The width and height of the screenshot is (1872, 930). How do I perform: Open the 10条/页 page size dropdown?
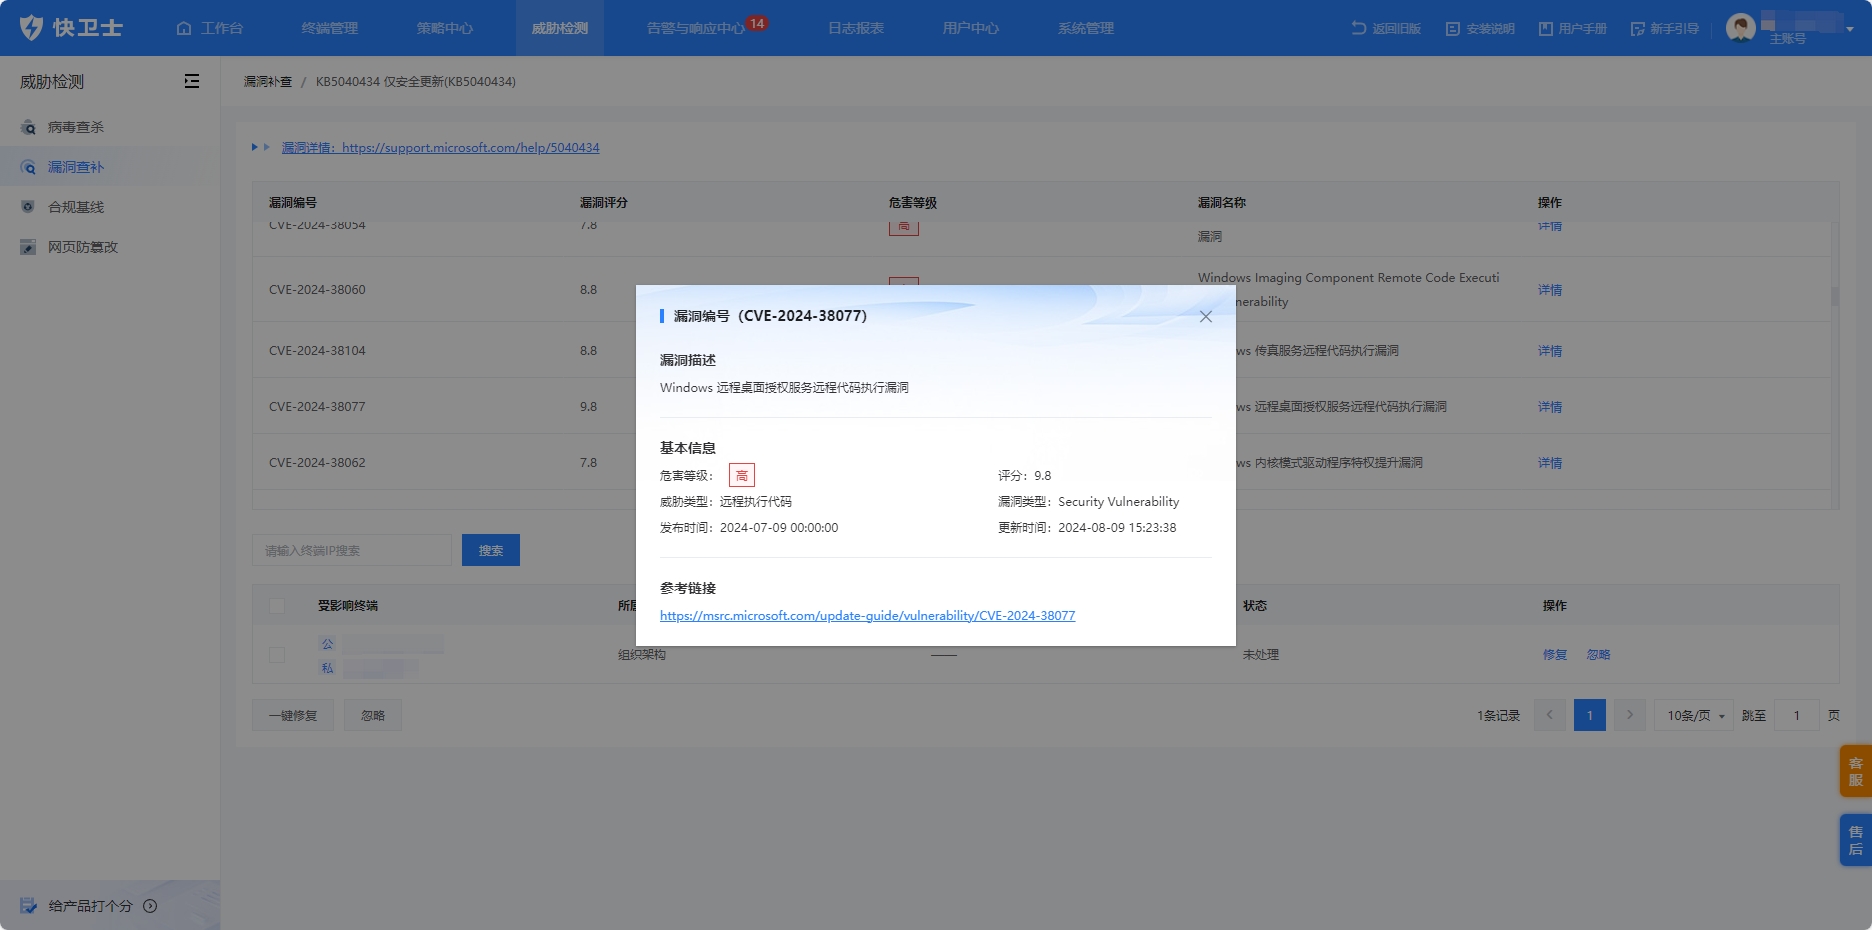(1695, 716)
